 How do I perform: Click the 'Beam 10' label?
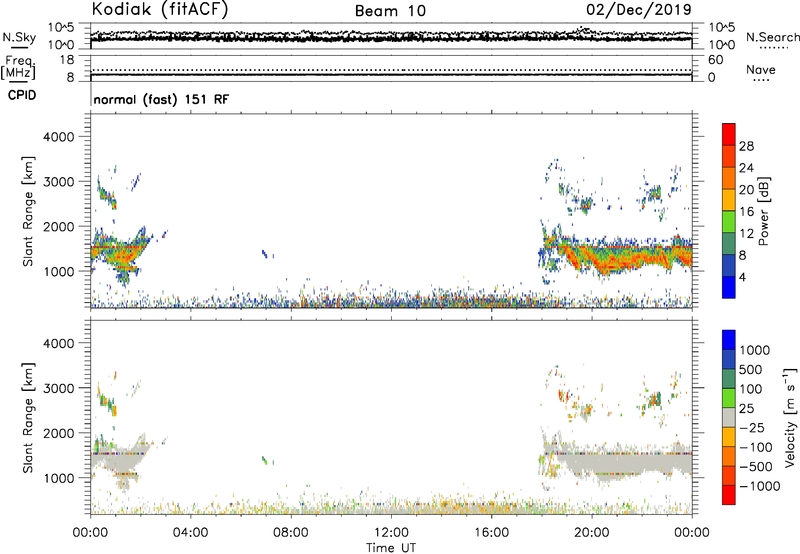pyautogui.click(x=390, y=11)
